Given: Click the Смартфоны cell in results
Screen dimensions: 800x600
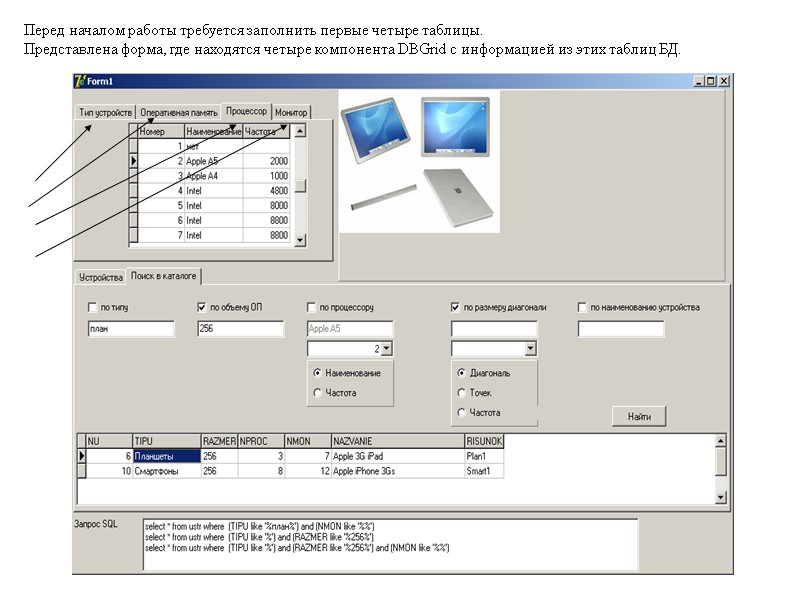Looking at the screenshot, I should pyautogui.click(x=167, y=471).
